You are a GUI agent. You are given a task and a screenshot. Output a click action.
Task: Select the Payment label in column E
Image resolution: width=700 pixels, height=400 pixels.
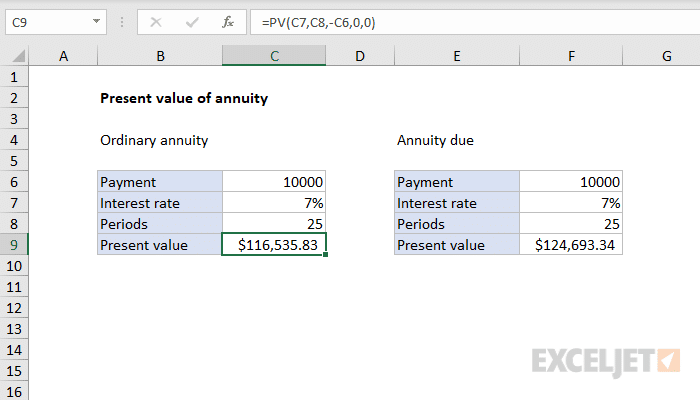coord(457,182)
